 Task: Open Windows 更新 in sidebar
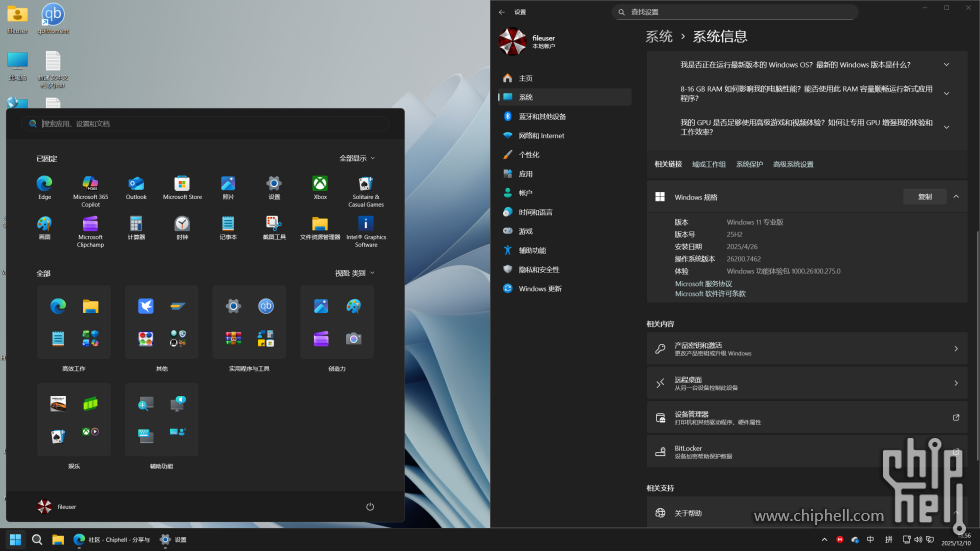pos(564,289)
